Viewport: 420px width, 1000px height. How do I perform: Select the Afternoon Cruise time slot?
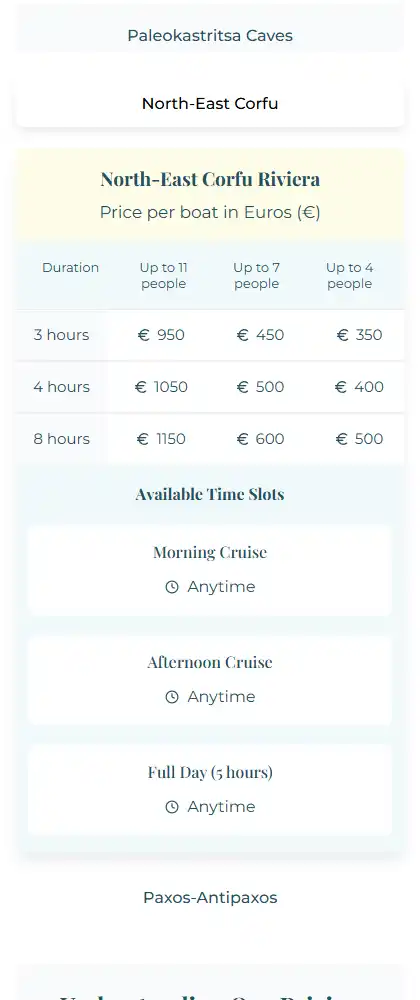coord(210,680)
